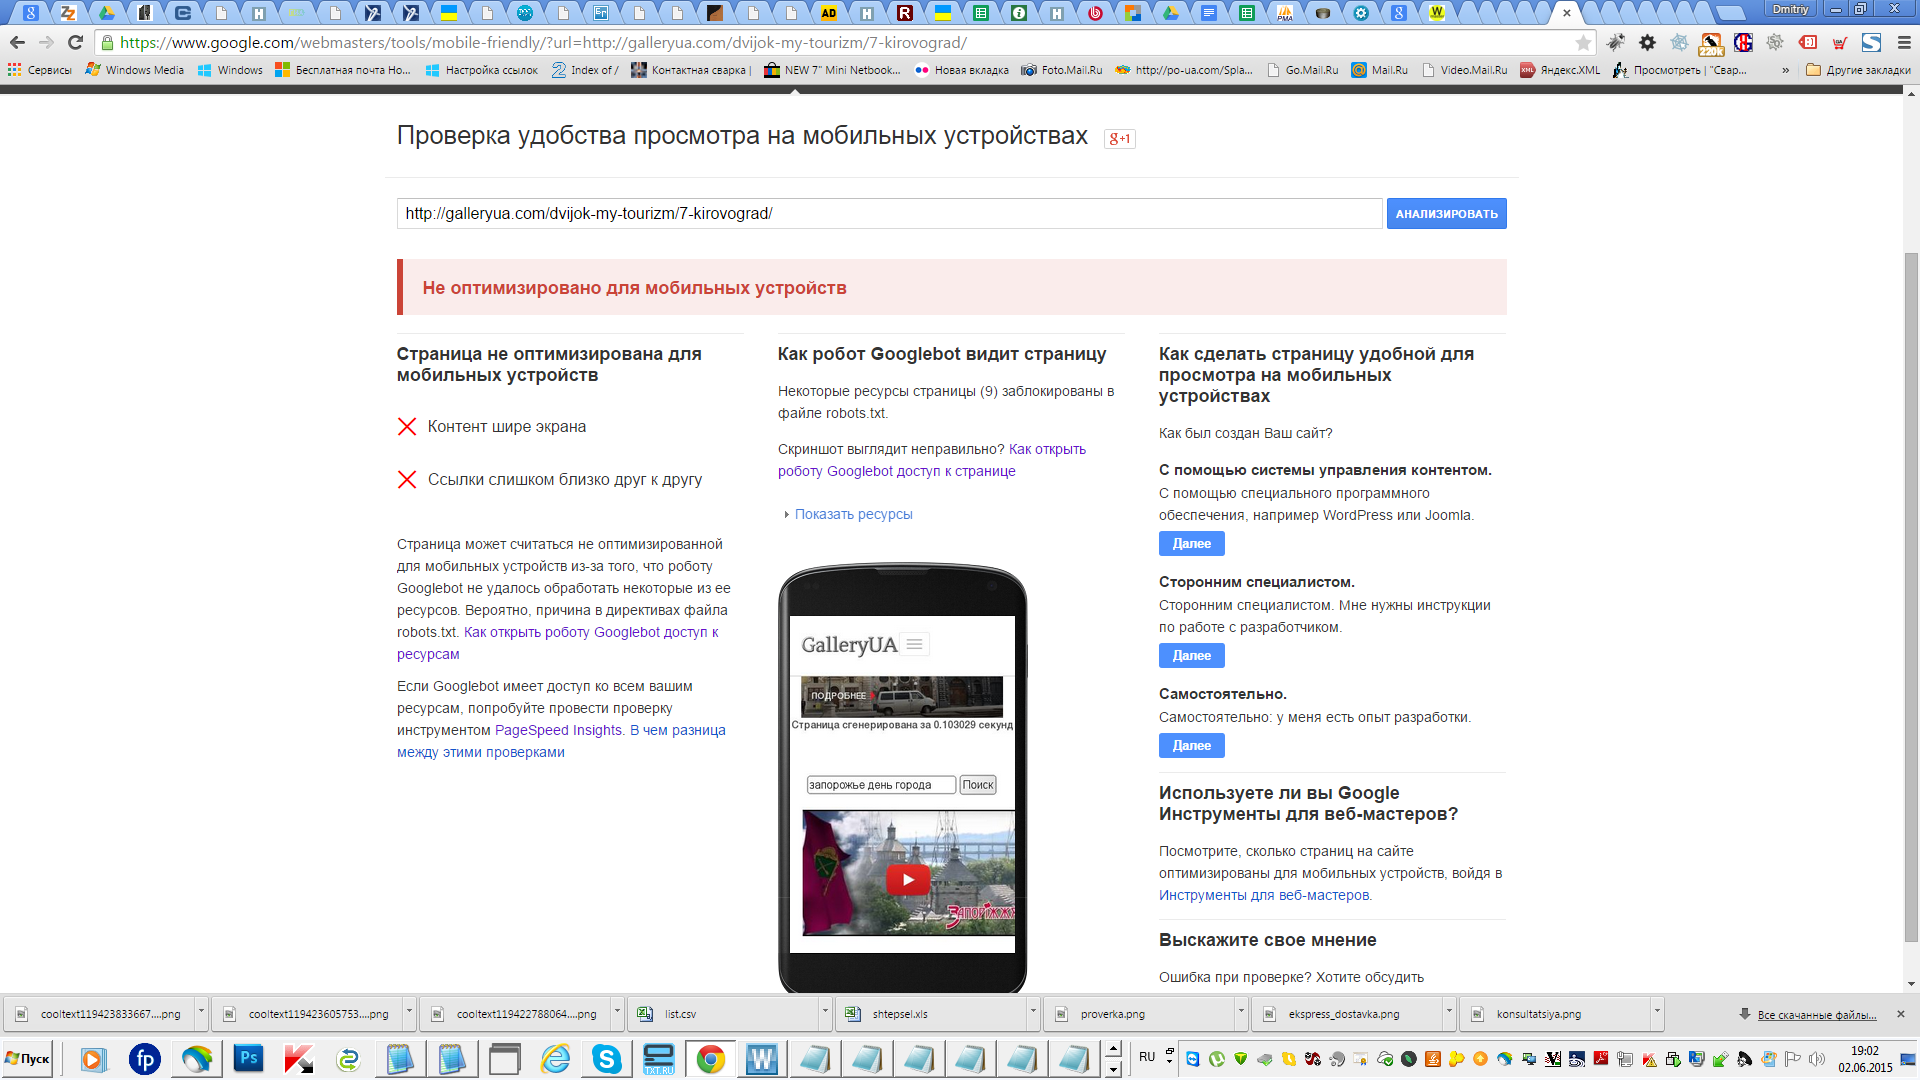This screenshot has height=1080, width=1920.
Task: Click Далее under content management system
Action: click(1191, 543)
